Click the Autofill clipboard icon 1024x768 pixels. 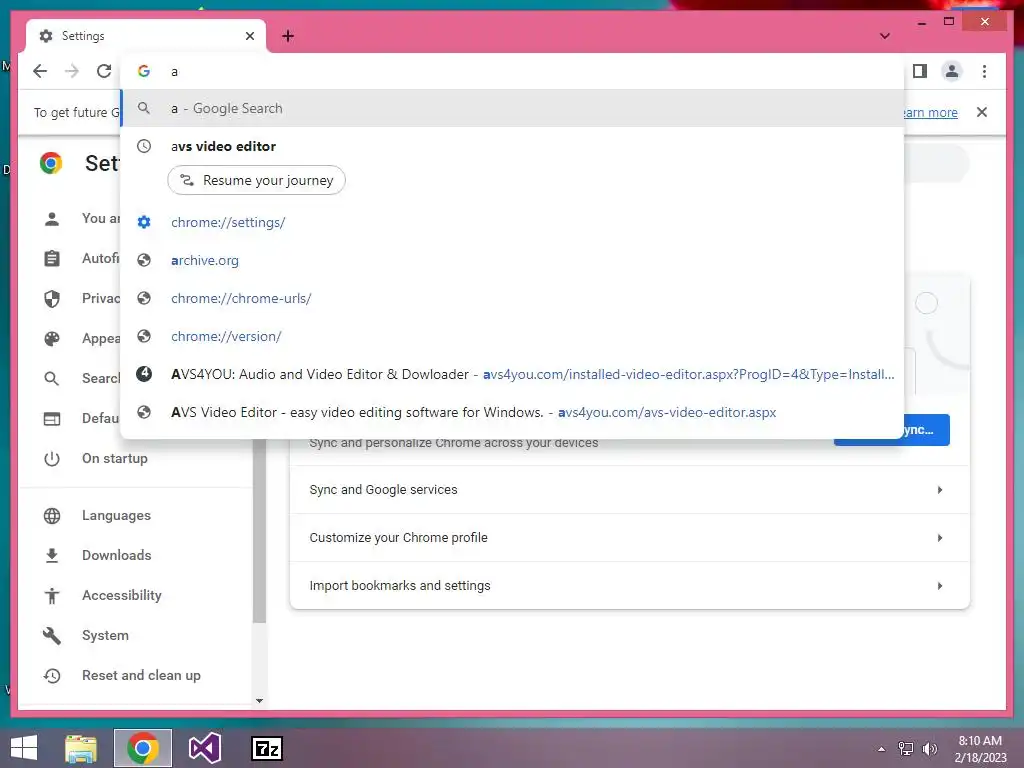[52, 259]
